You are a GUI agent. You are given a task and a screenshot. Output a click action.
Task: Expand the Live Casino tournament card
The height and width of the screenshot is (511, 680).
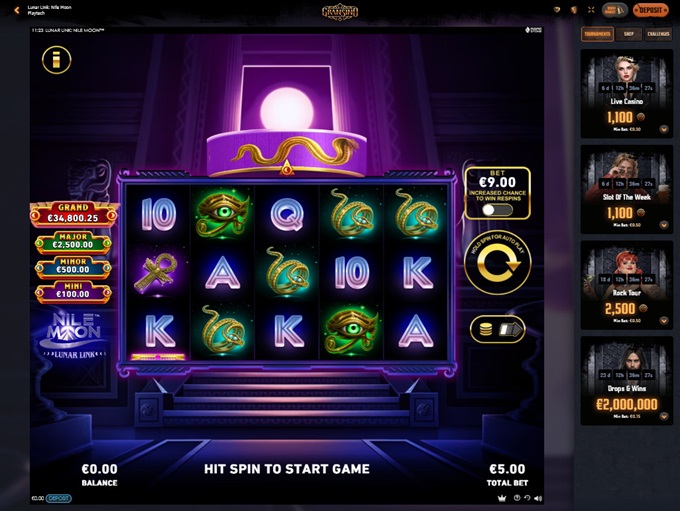pos(664,129)
